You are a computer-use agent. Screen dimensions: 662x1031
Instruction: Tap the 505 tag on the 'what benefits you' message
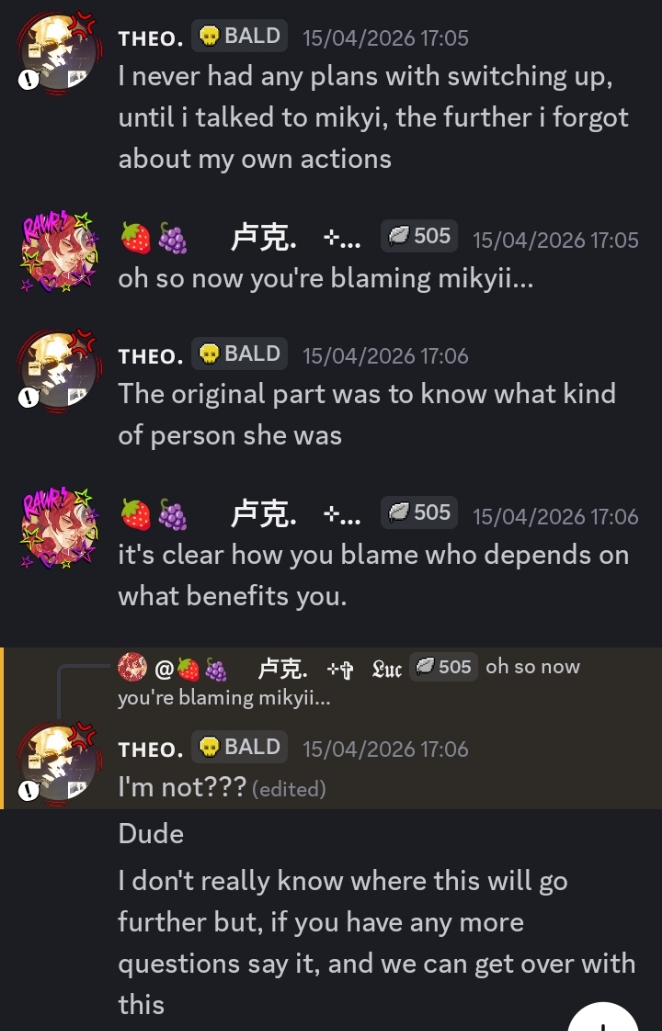419,512
